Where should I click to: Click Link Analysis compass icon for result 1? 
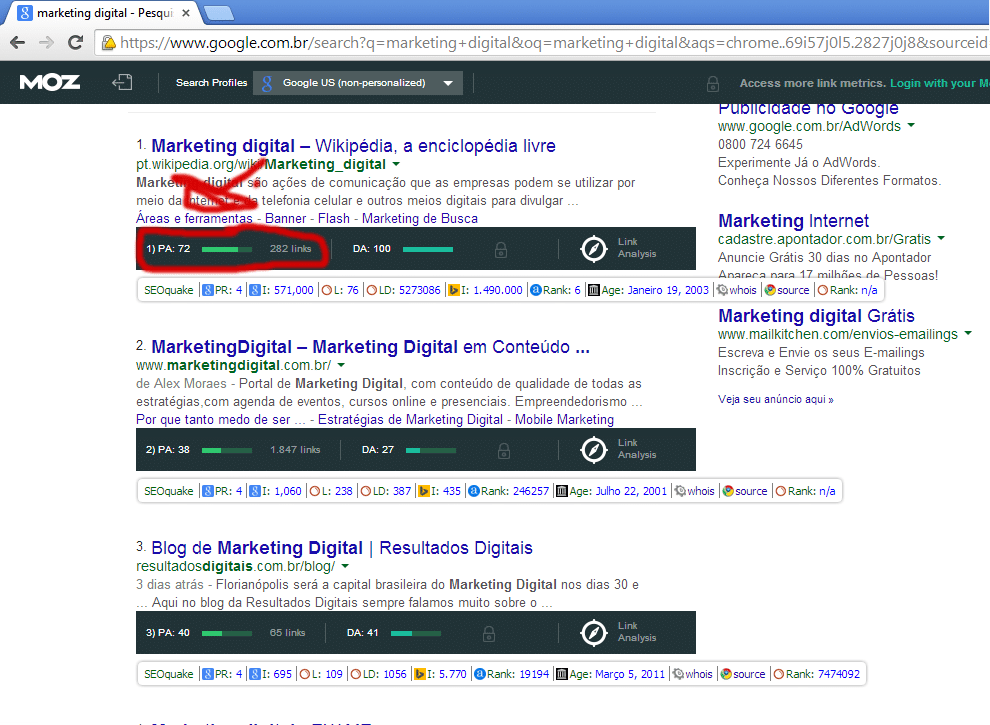pyautogui.click(x=593, y=248)
